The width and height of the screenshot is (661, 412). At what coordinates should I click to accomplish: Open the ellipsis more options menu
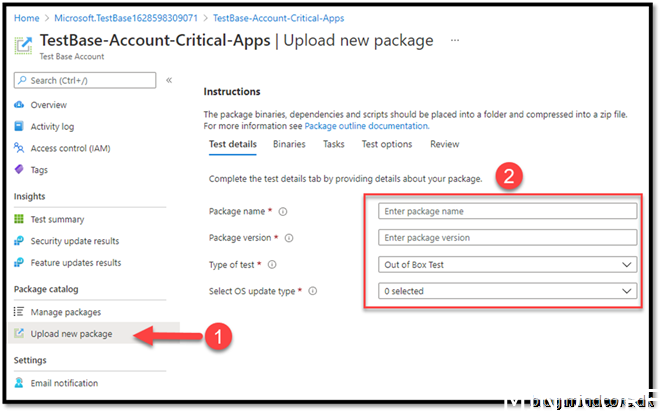click(455, 40)
